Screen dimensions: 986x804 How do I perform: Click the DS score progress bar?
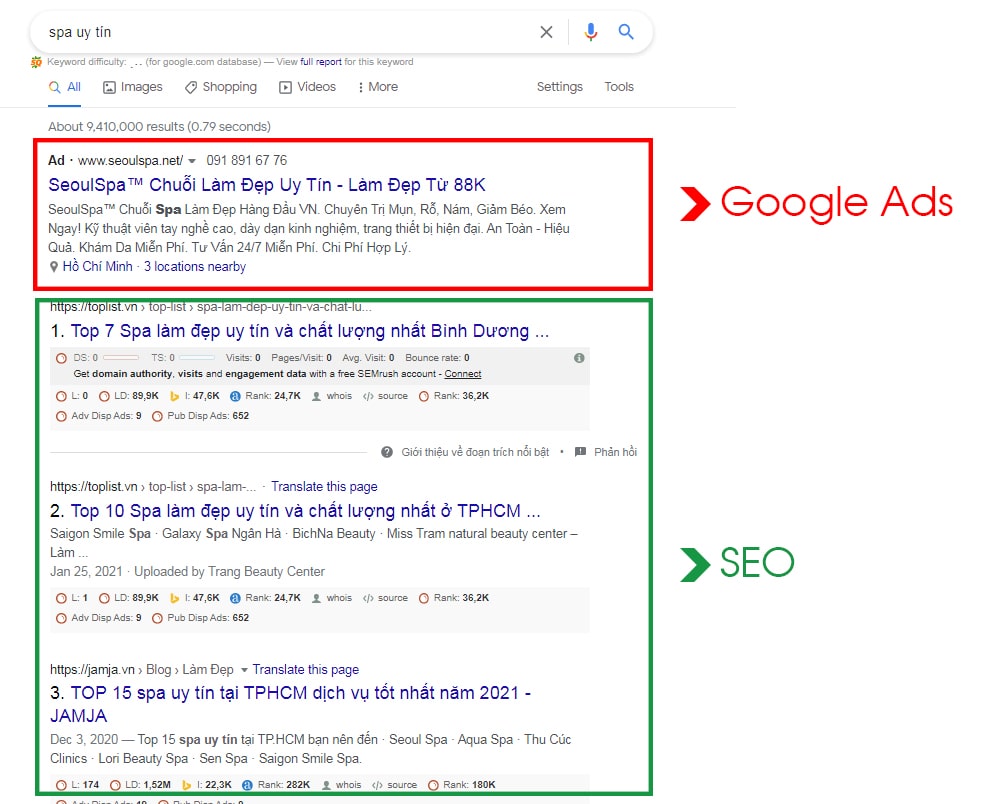tap(121, 358)
